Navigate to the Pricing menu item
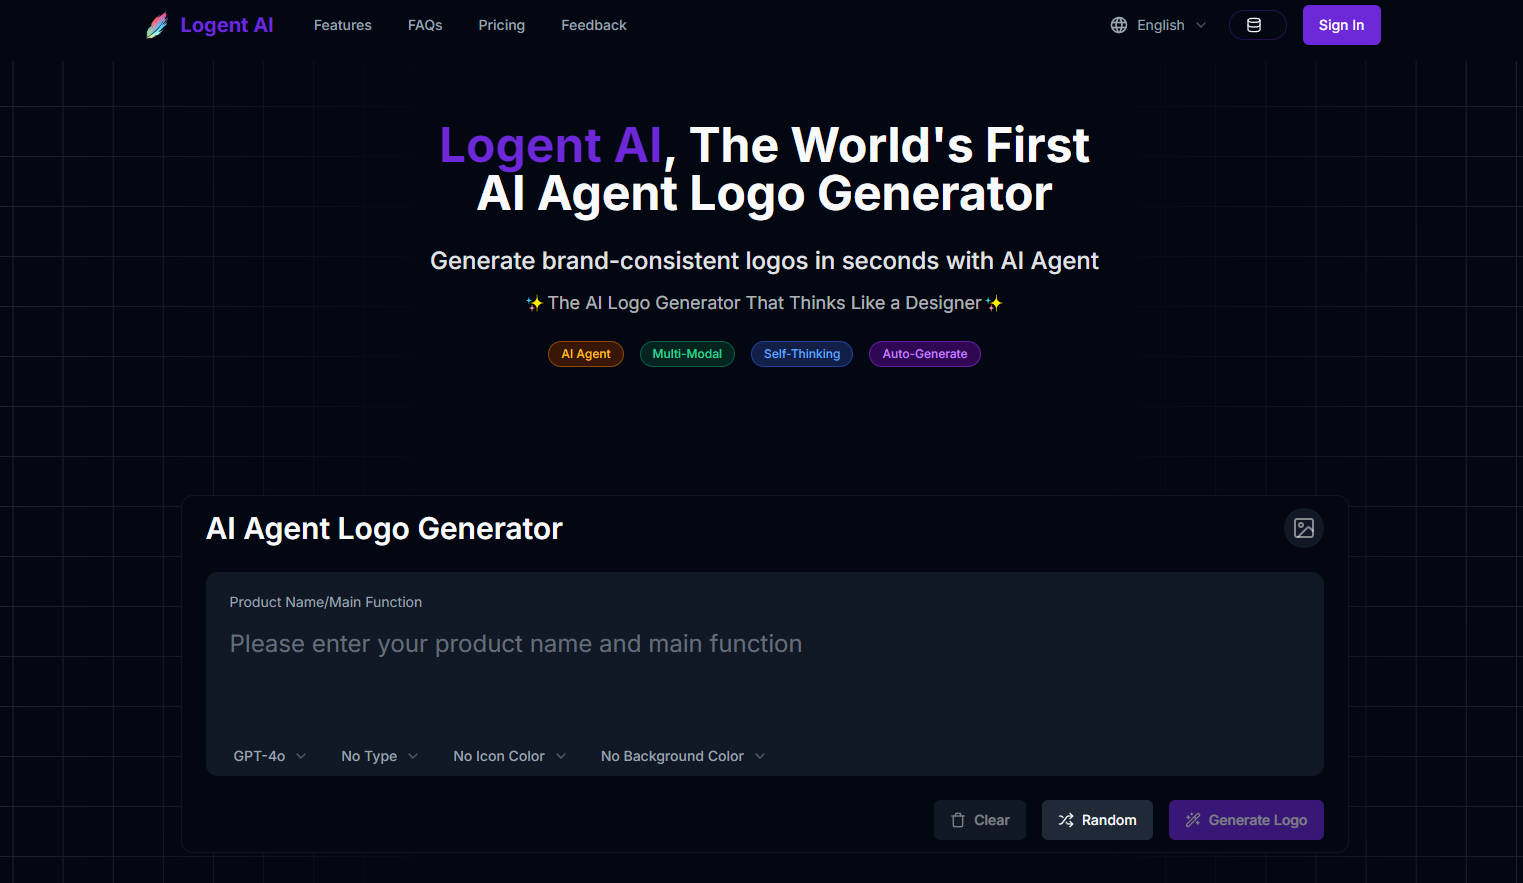 (x=501, y=25)
